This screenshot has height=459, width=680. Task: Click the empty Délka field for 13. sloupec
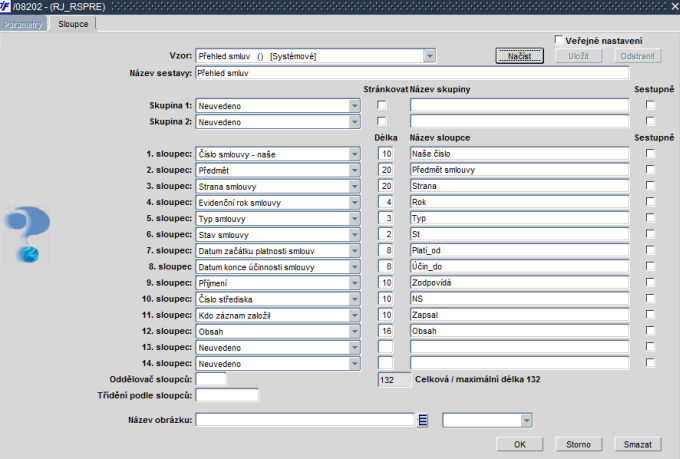coord(386,347)
